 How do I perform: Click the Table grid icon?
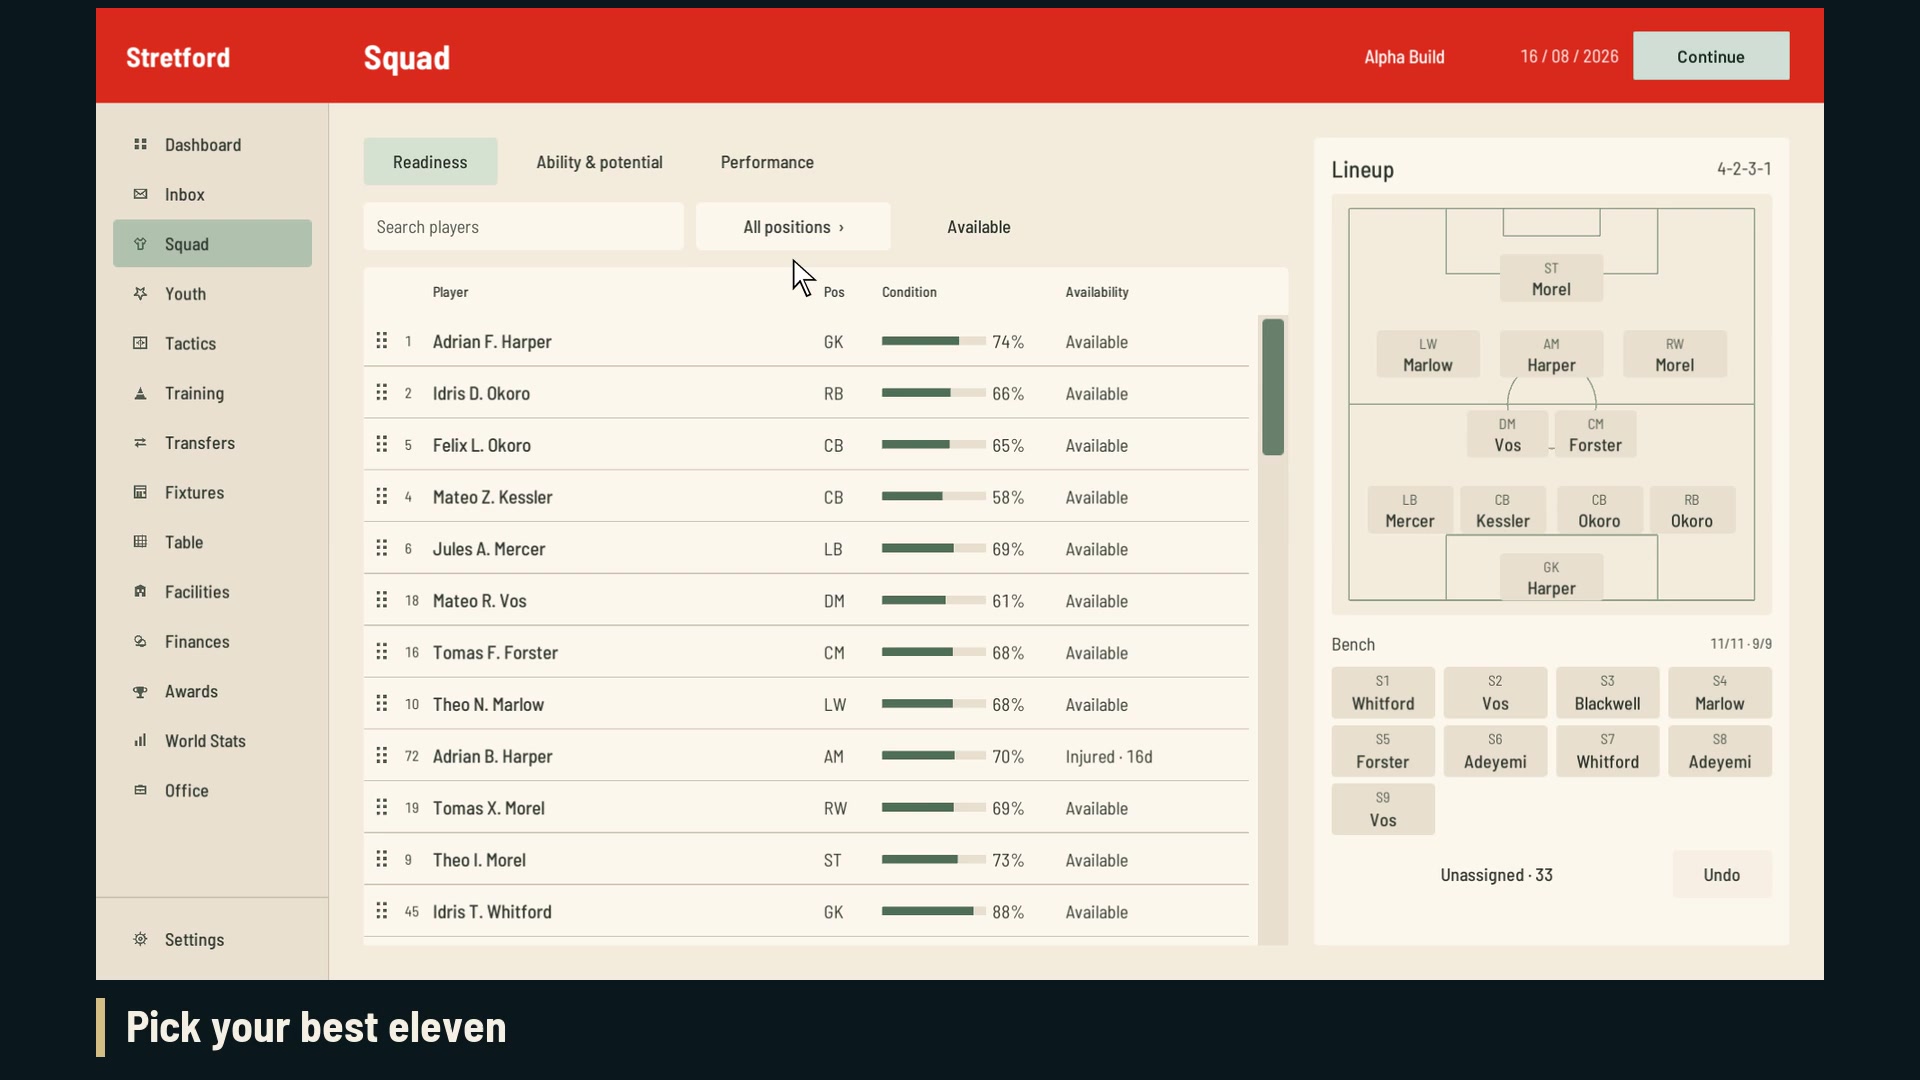click(140, 542)
